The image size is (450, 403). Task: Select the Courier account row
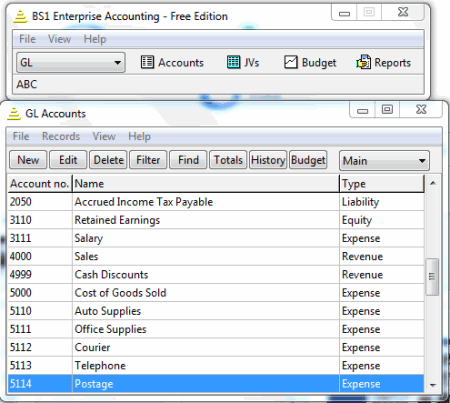pyautogui.click(x=216, y=347)
